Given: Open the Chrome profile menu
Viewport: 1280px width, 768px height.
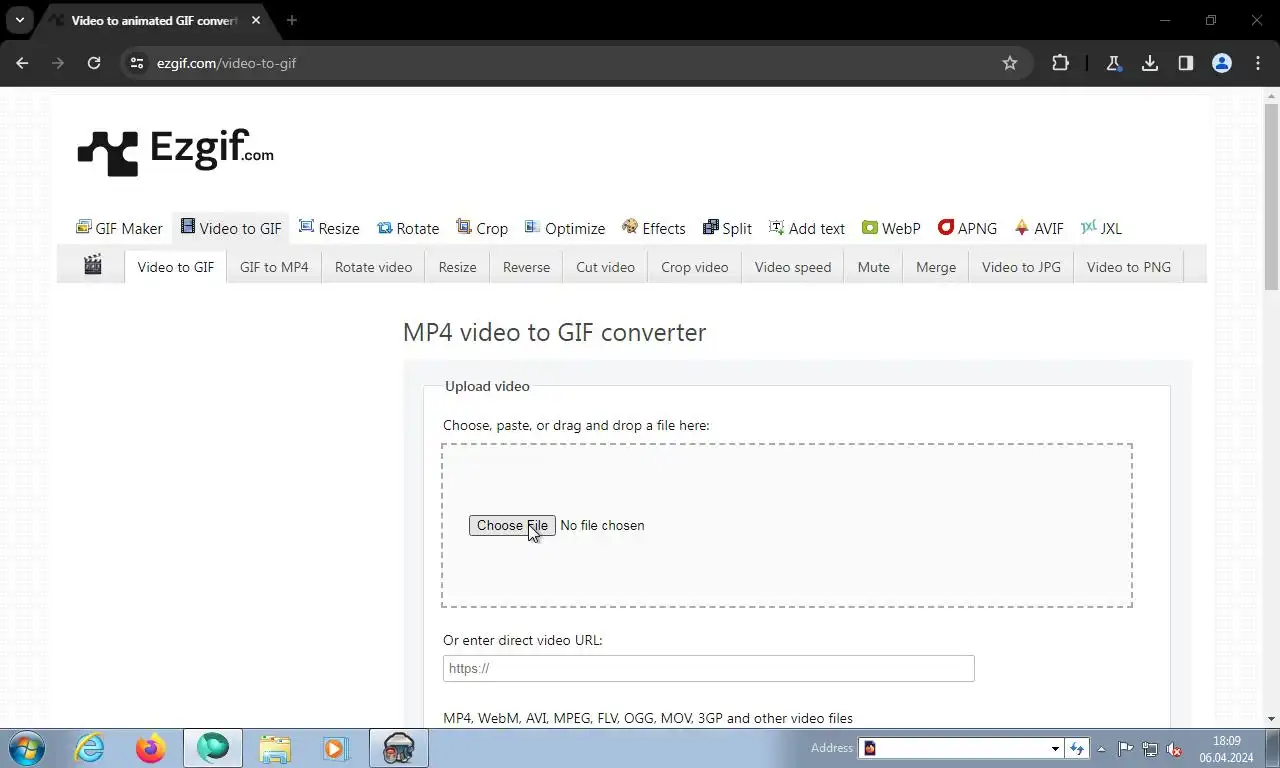Looking at the screenshot, I should click(x=1221, y=63).
